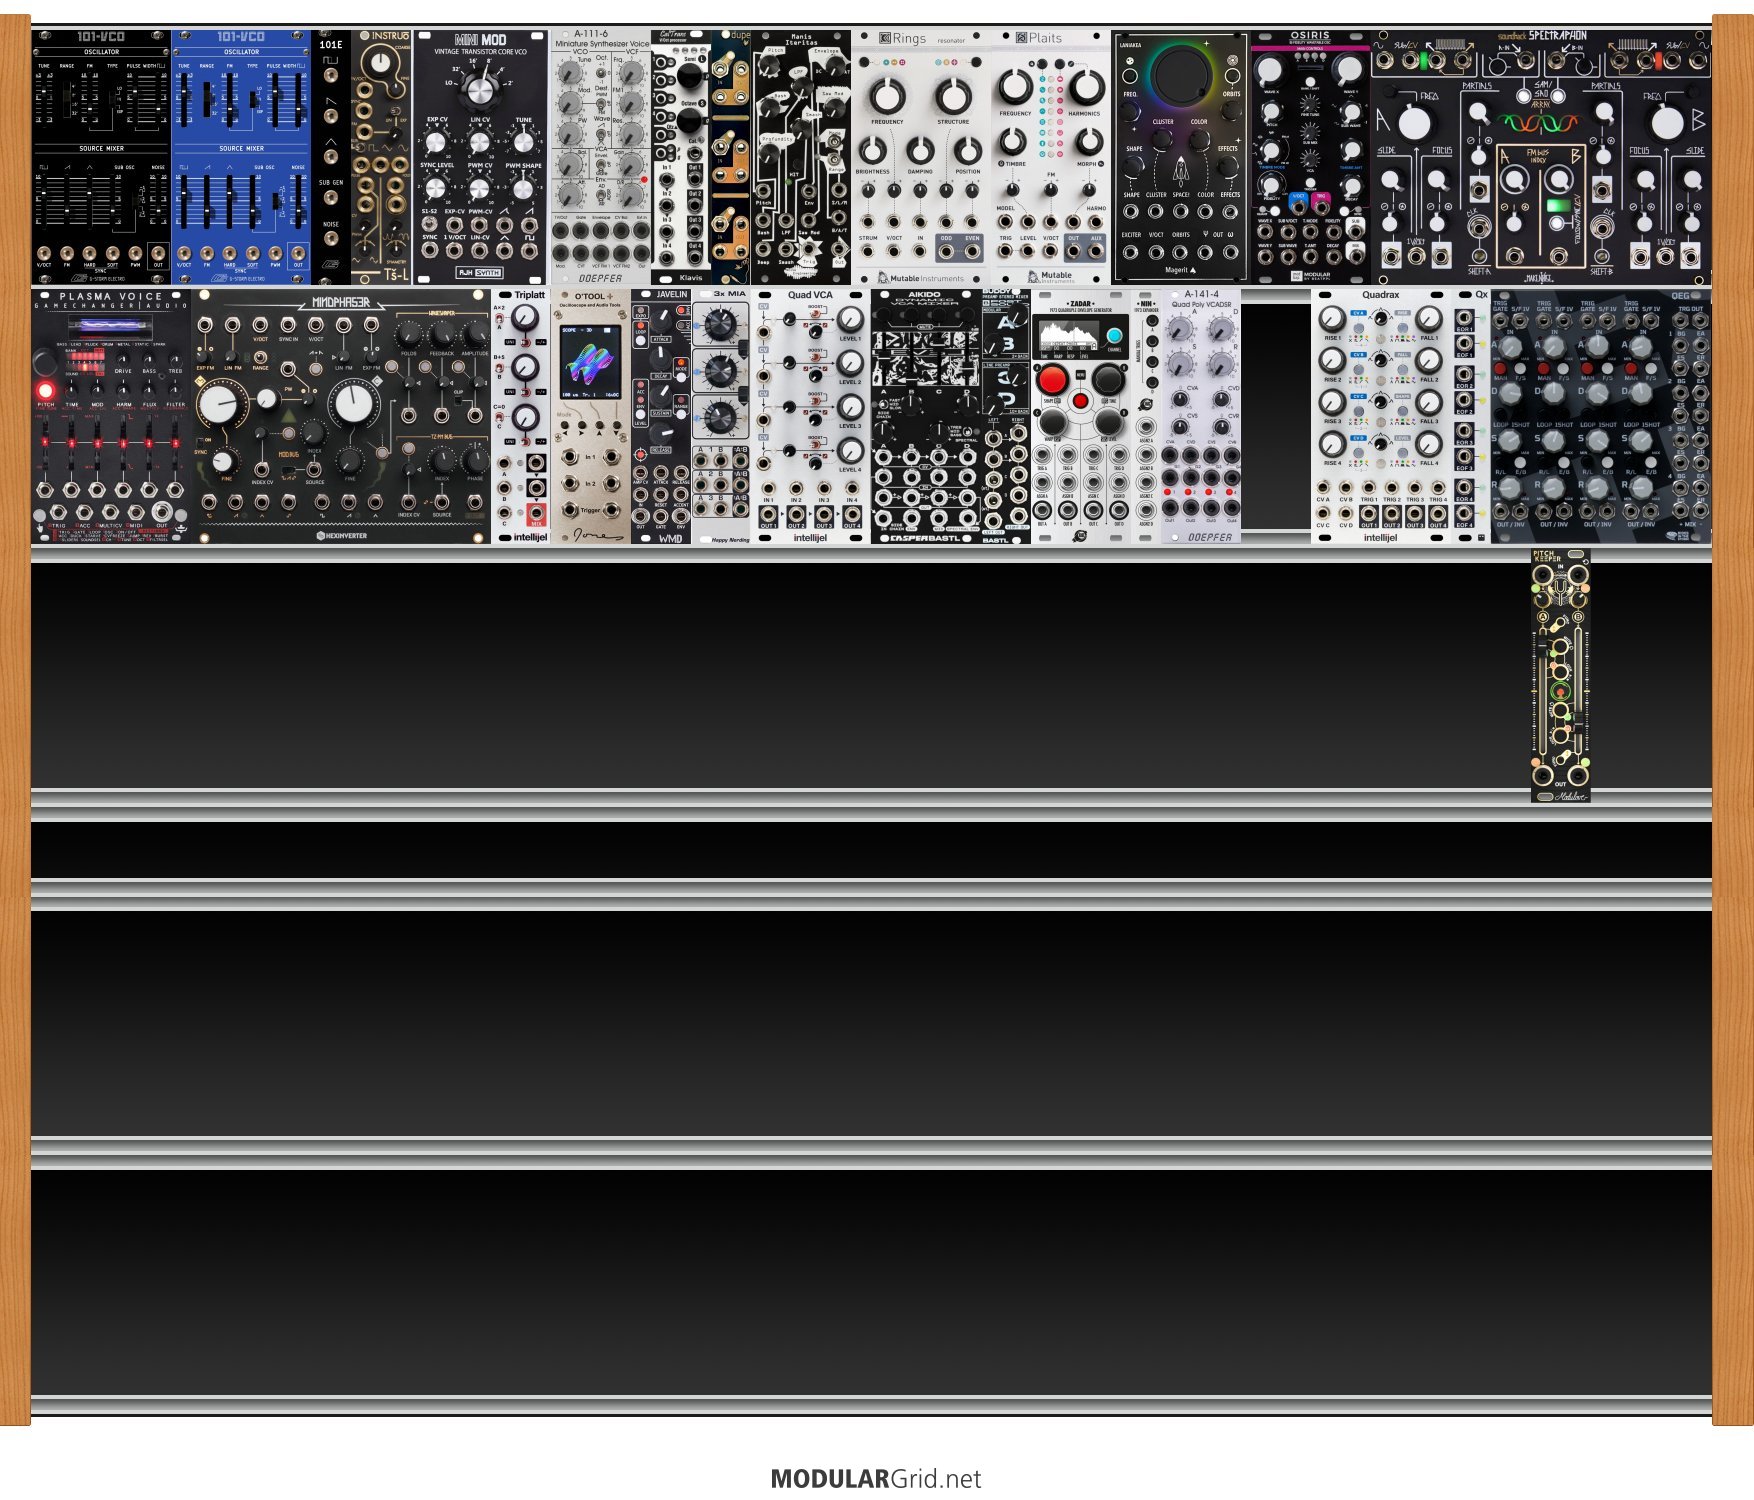Viewport: 1754px width, 1500px height.
Task: Select the OEG quad envelope module
Action: click(x=1601, y=417)
